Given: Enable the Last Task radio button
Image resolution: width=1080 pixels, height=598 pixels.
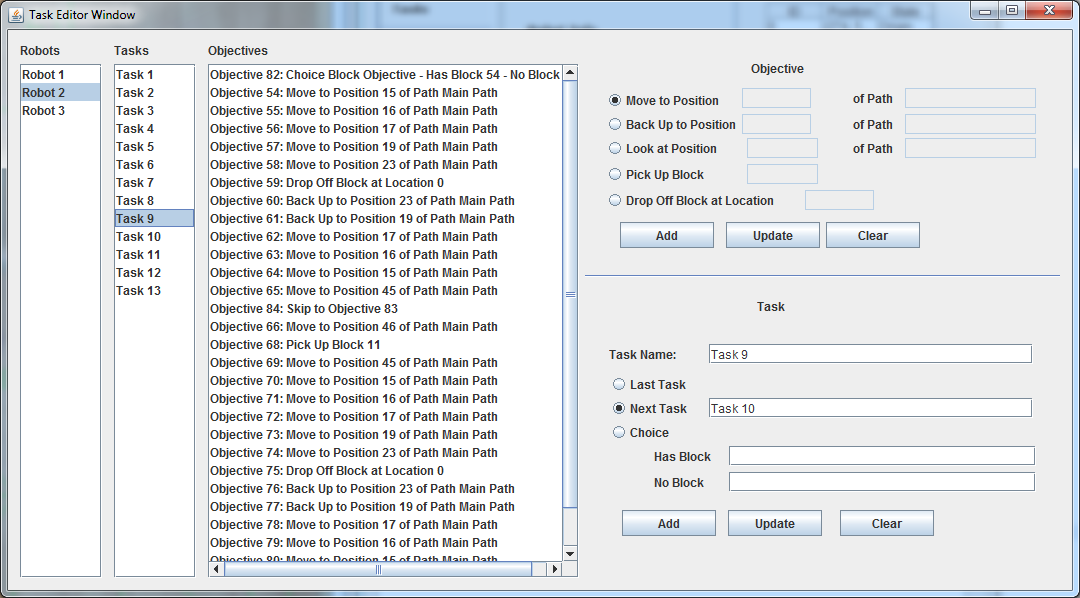Looking at the screenshot, I should [619, 384].
